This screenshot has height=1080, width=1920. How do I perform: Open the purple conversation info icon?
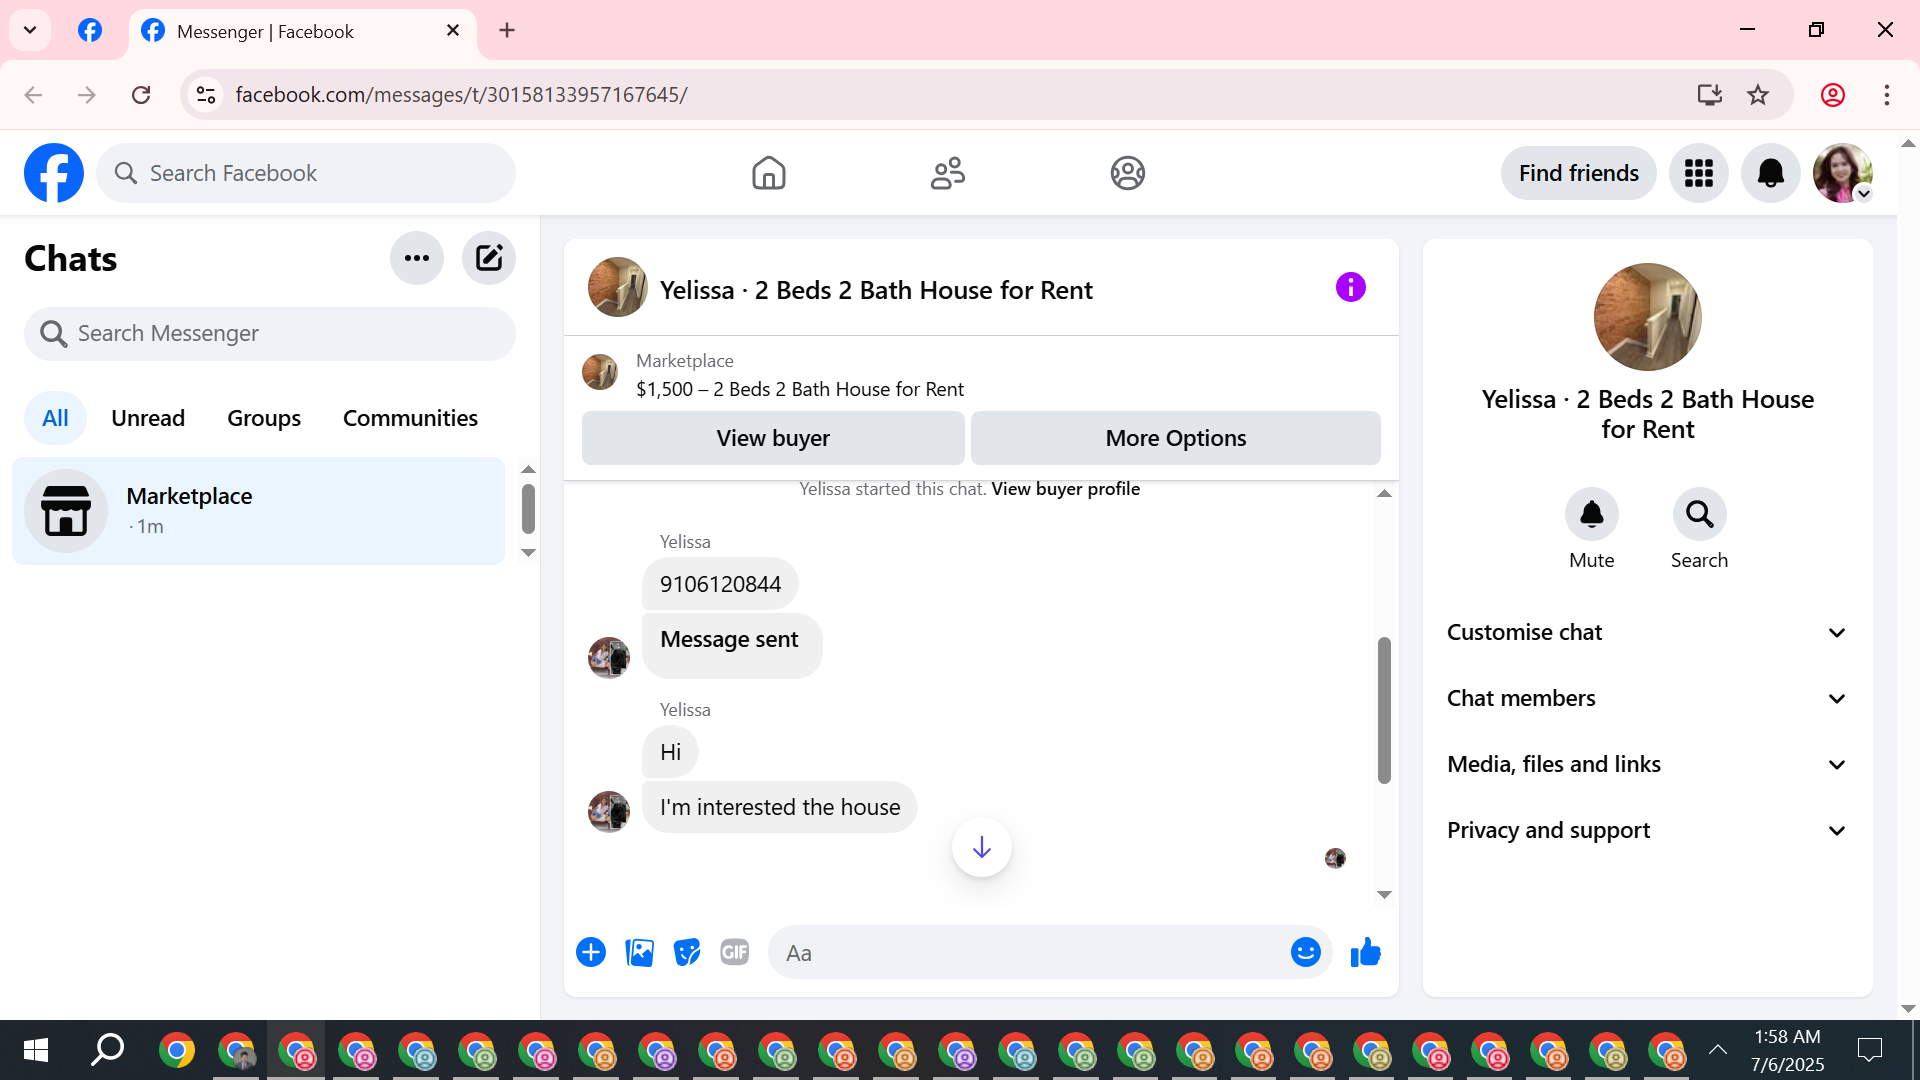point(1350,288)
